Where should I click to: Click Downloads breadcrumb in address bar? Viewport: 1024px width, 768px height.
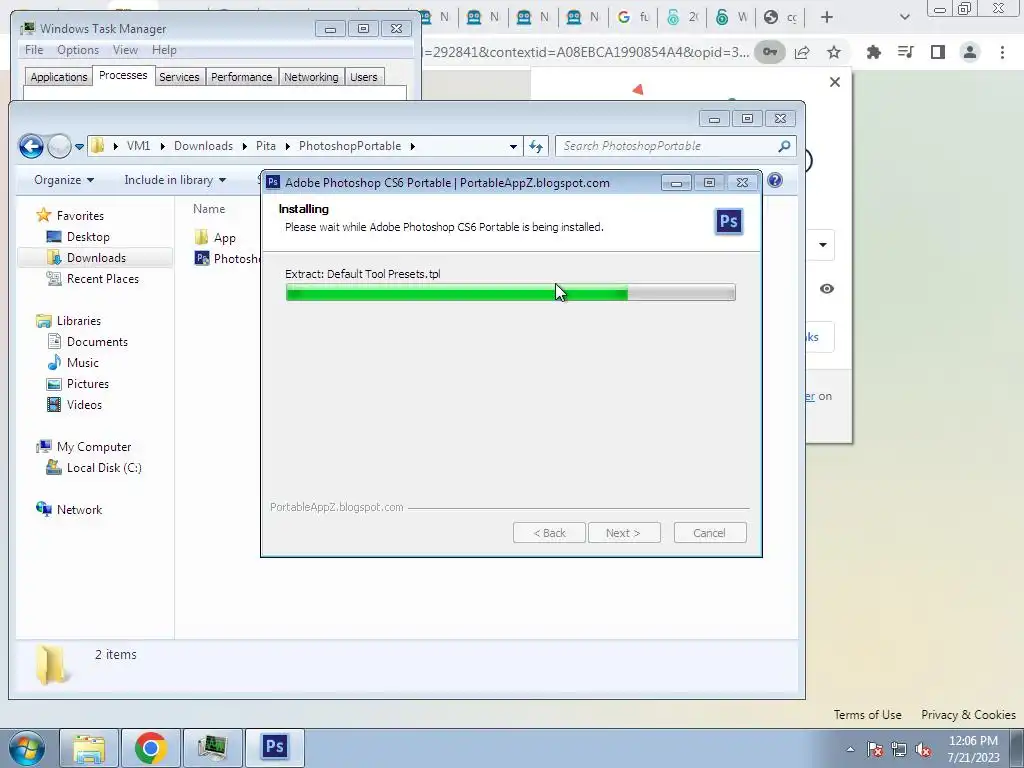203,146
